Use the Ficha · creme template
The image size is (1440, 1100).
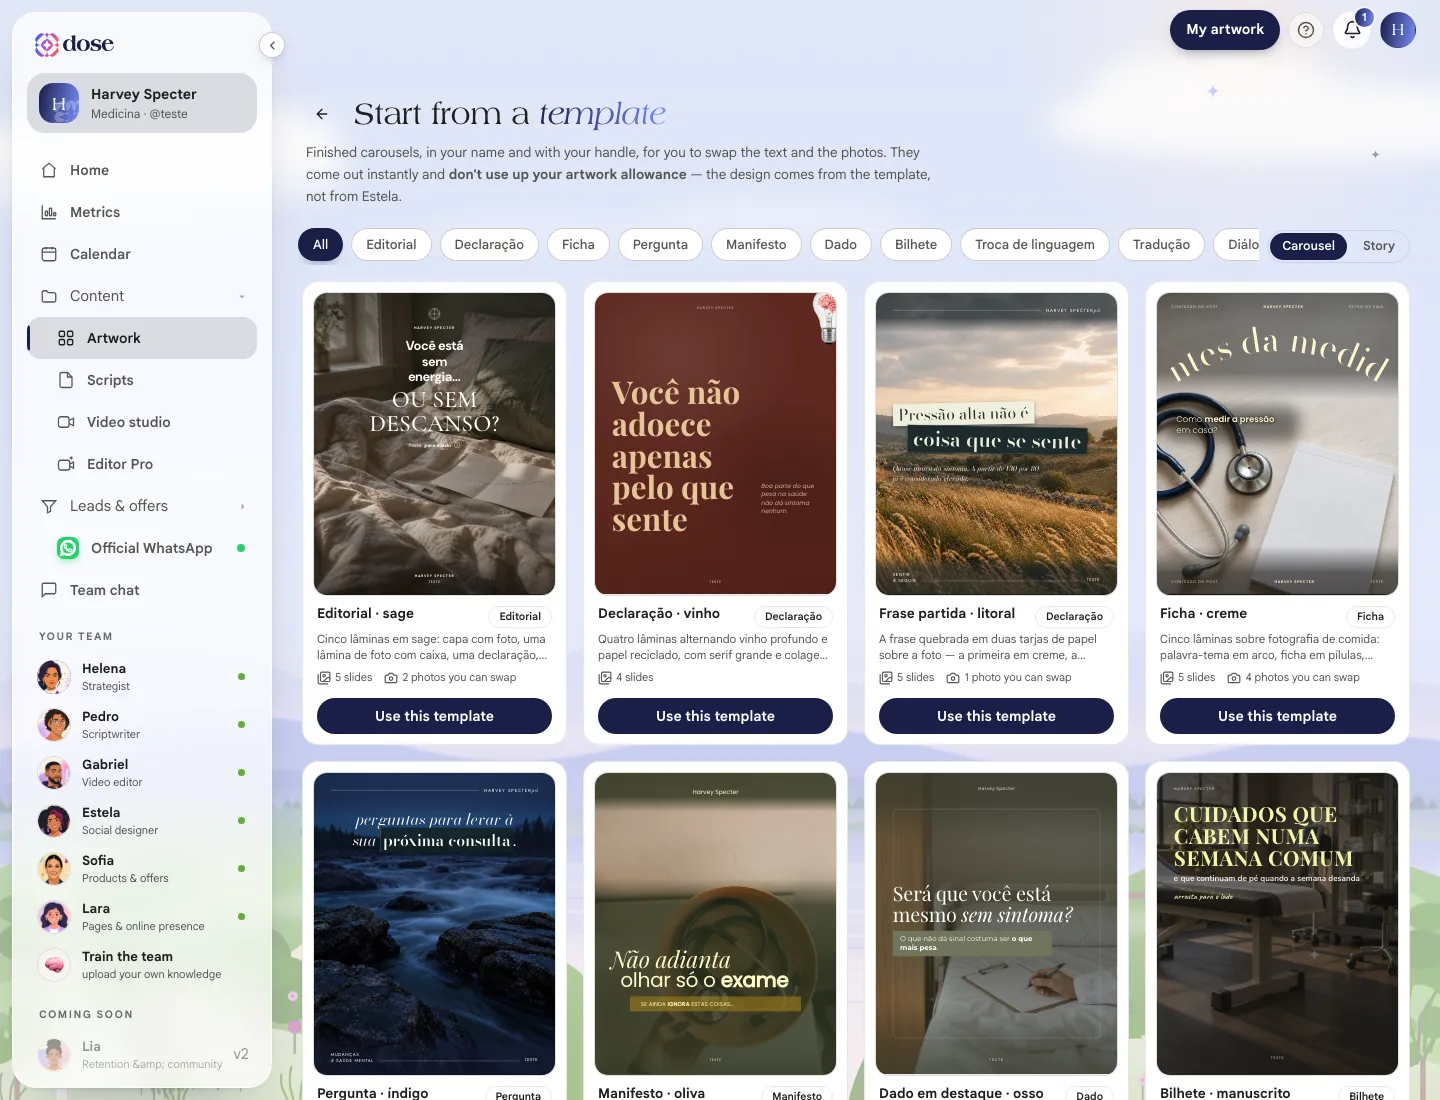pos(1277,716)
